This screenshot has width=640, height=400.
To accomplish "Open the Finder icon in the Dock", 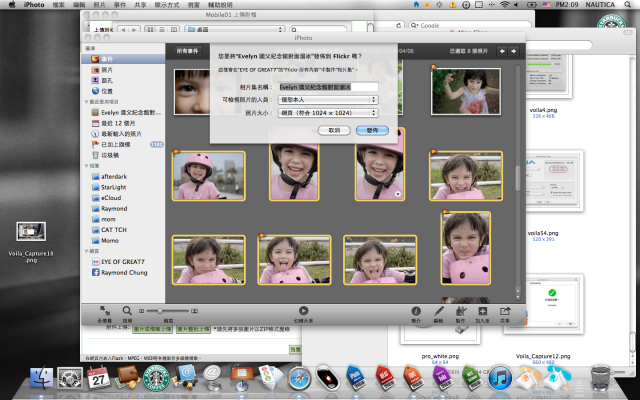I will [41, 378].
